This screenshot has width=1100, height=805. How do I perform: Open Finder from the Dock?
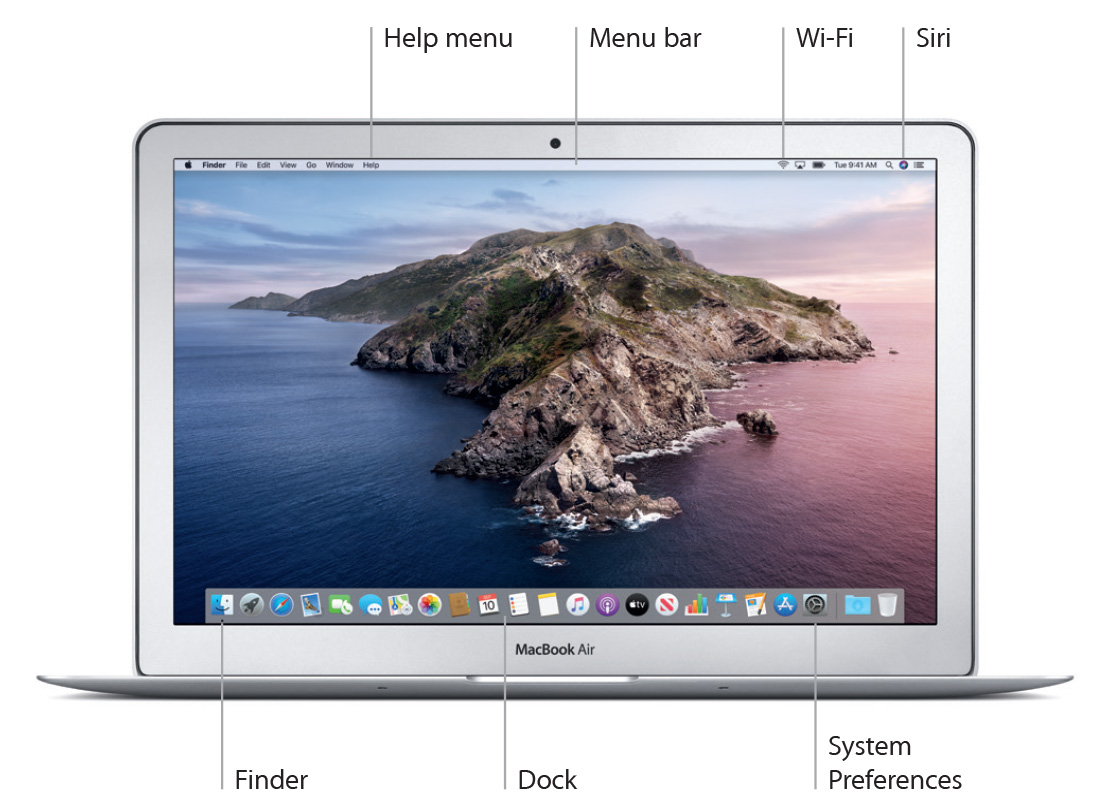tap(222, 605)
